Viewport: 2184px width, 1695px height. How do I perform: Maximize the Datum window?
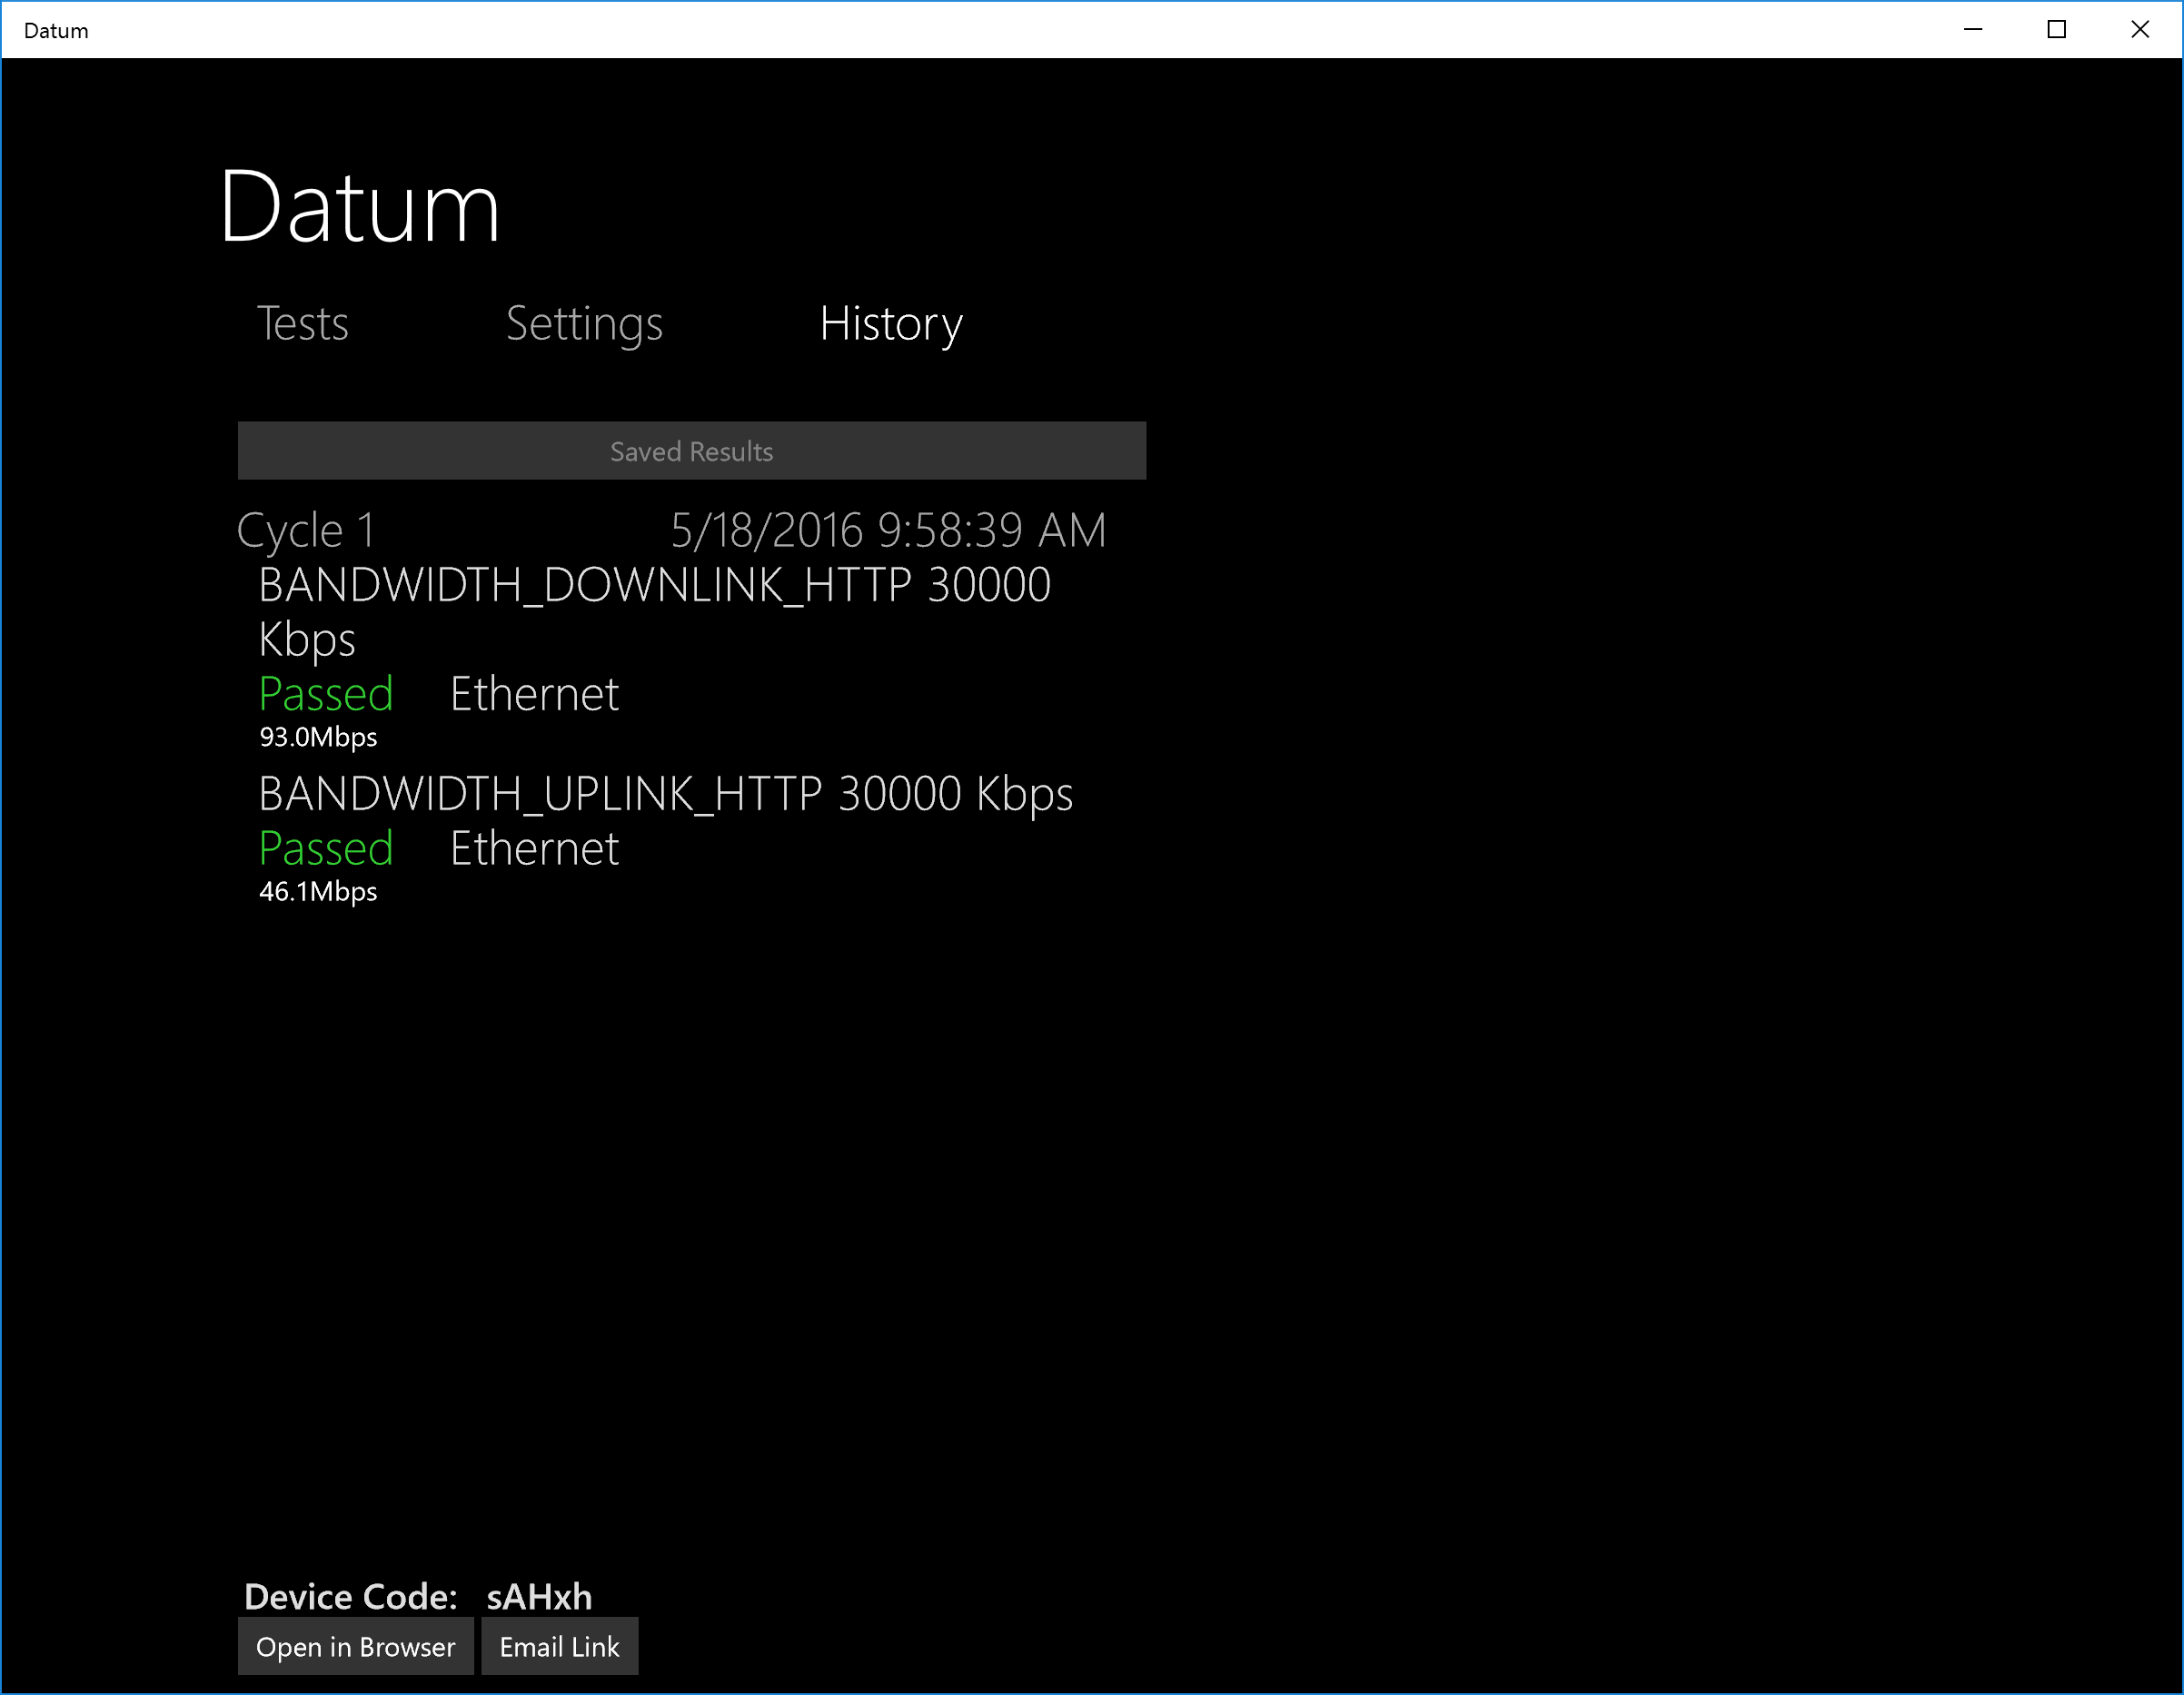[x=2056, y=30]
